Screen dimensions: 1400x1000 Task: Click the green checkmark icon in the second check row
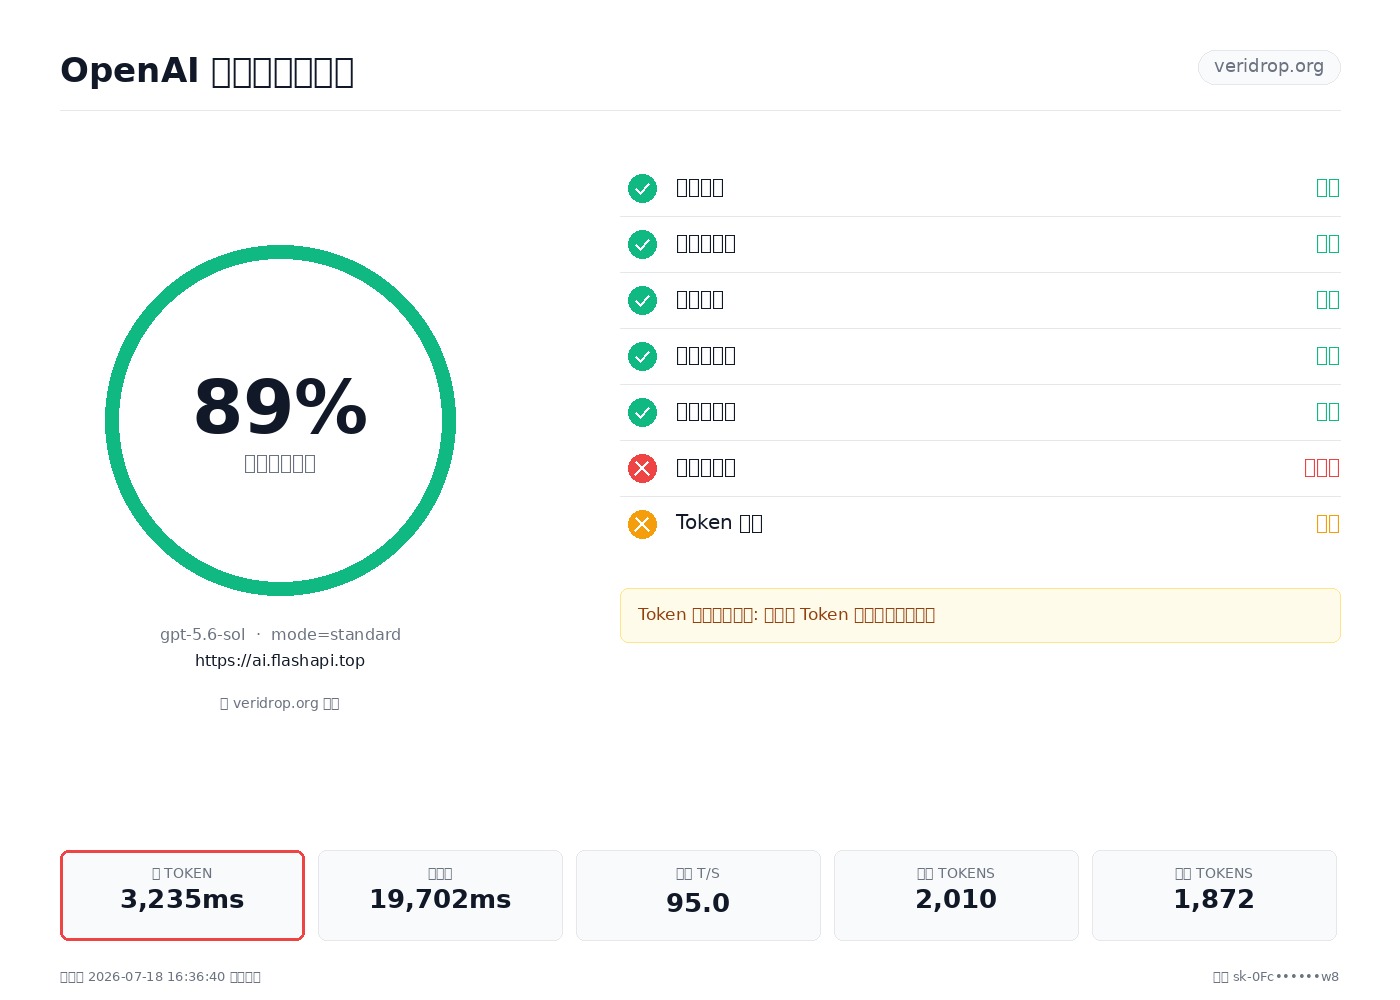[642, 244]
